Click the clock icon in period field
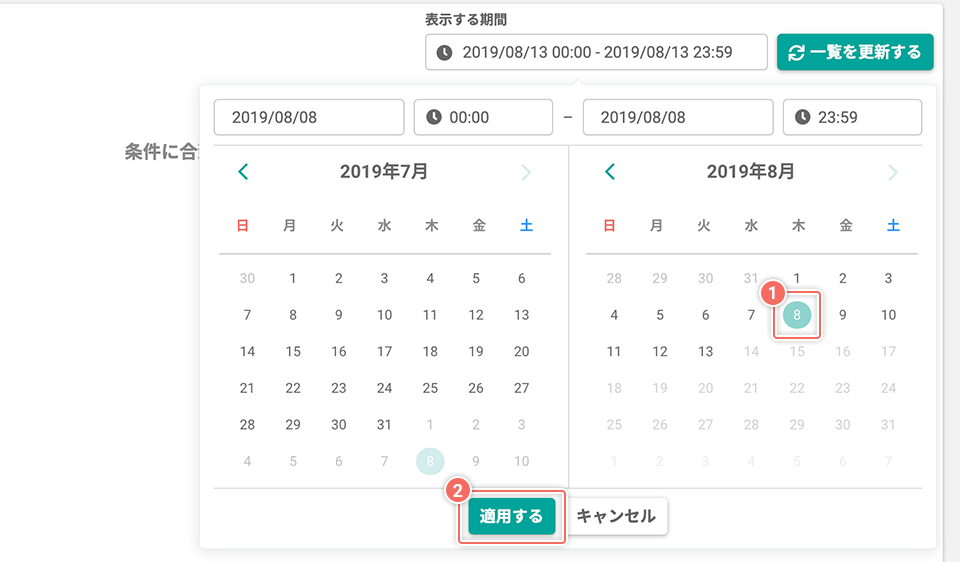 point(444,53)
